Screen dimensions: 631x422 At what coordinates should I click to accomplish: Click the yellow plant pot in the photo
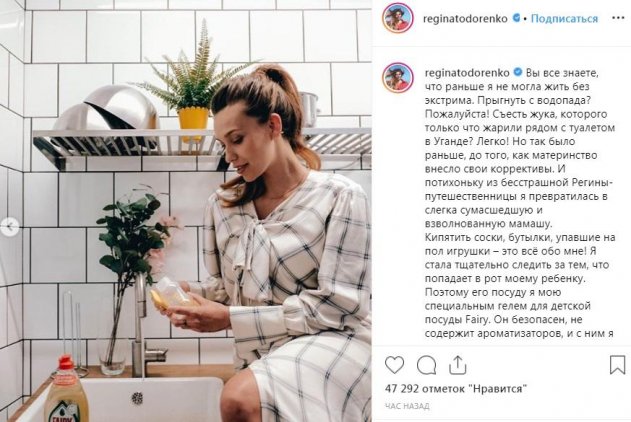pyautogui.click(x=194, y=118)
